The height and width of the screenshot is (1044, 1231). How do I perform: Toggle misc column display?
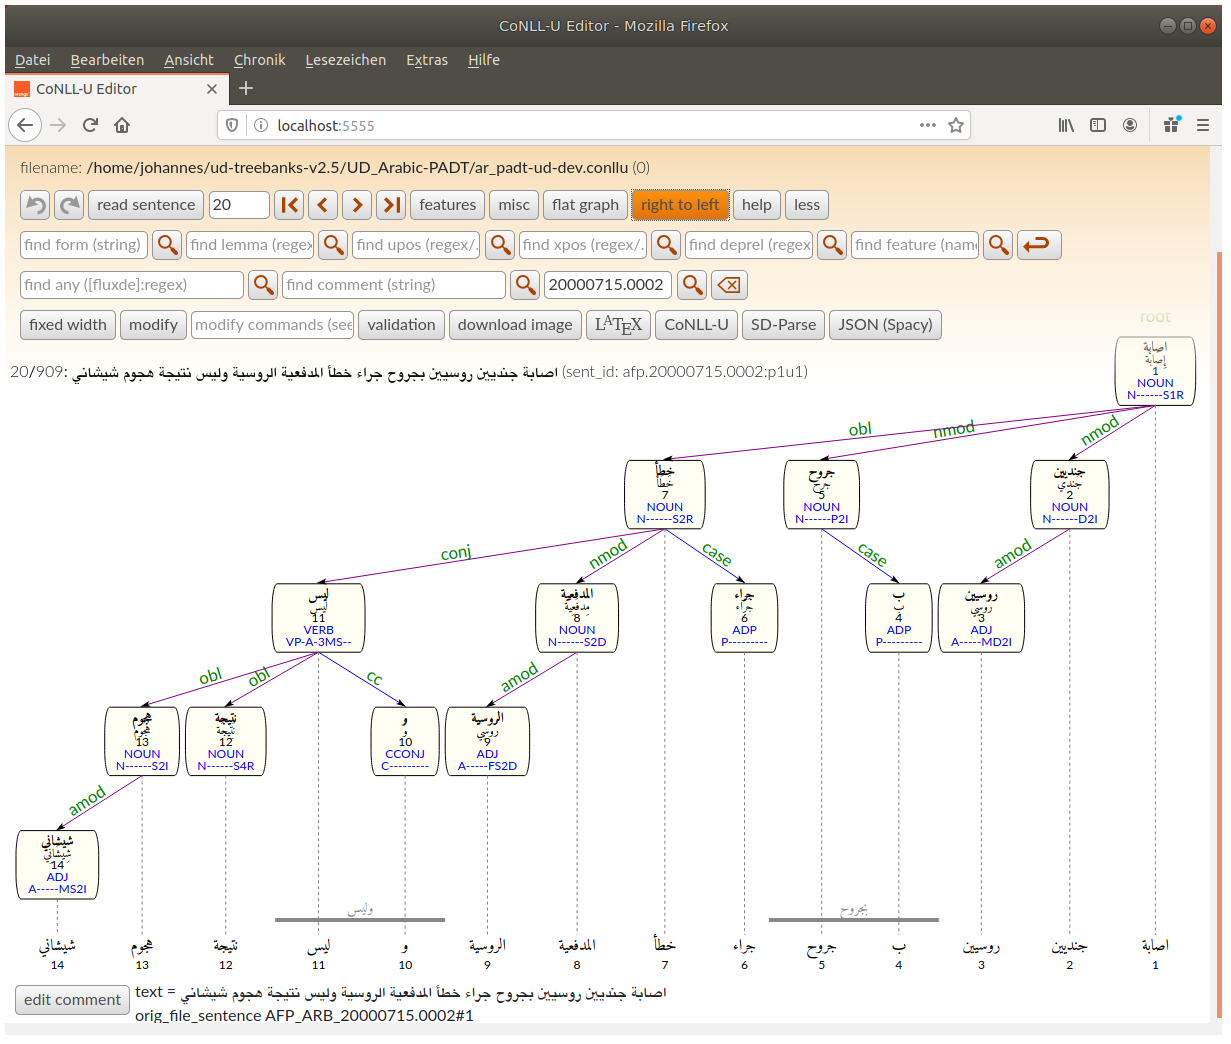(514, 205)
